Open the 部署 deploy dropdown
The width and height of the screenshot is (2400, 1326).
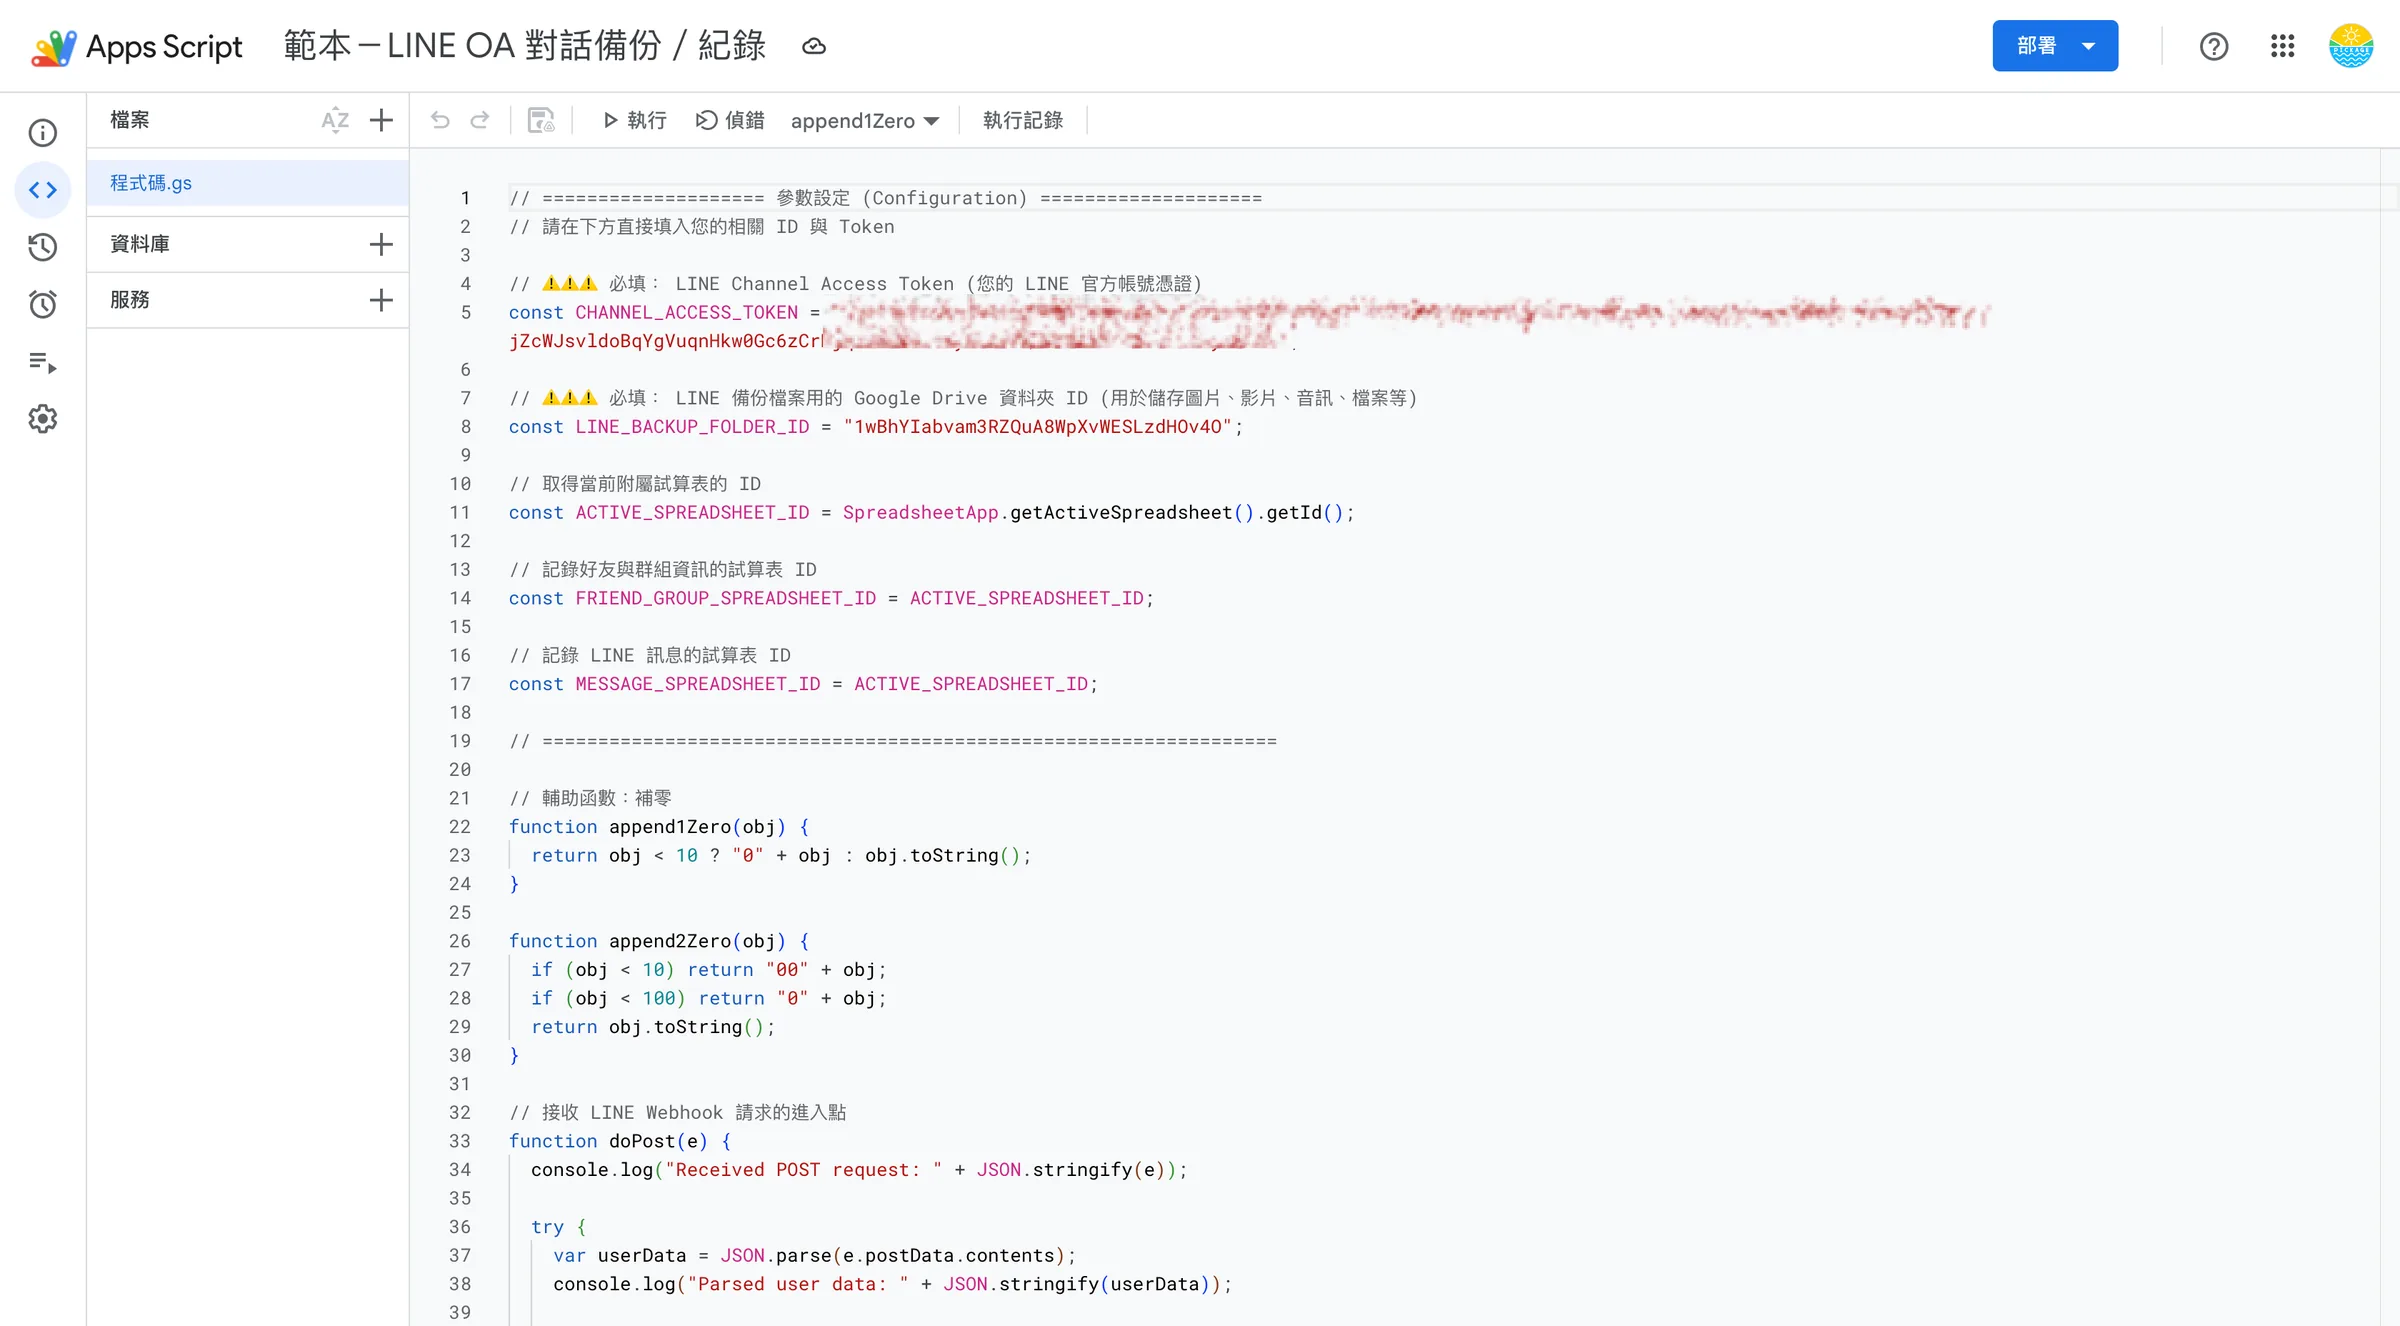2055,46
